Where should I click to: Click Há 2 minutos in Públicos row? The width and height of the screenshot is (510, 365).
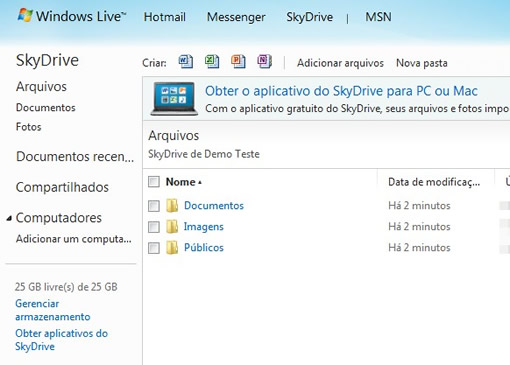[419, 248]
